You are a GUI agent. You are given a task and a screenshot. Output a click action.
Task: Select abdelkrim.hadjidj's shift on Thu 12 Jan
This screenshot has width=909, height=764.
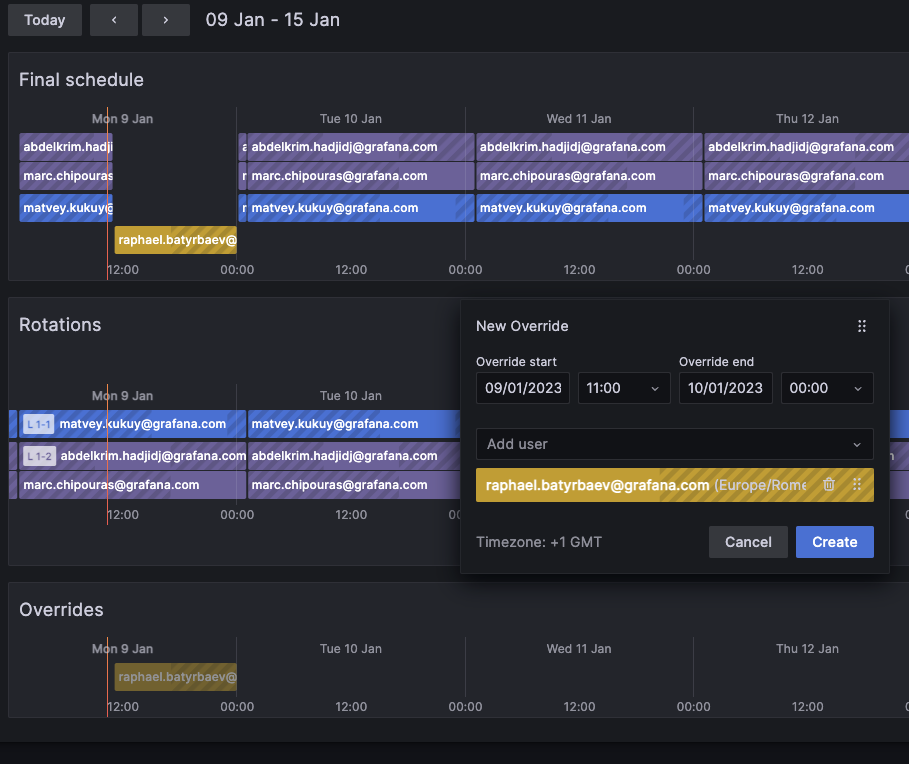(x=800, y=146)
